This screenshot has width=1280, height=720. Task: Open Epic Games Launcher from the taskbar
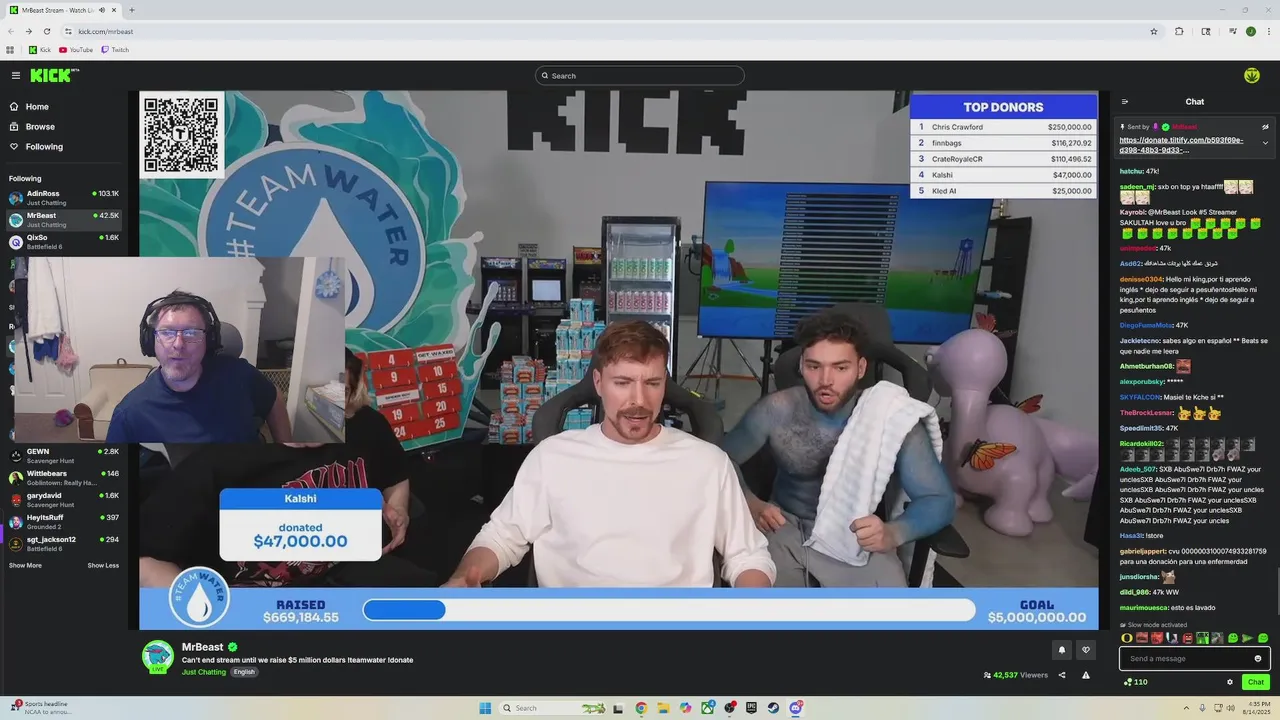(751, 708)
